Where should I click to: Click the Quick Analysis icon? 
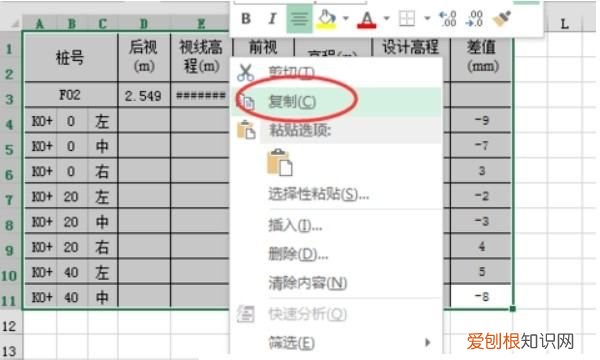245,314
